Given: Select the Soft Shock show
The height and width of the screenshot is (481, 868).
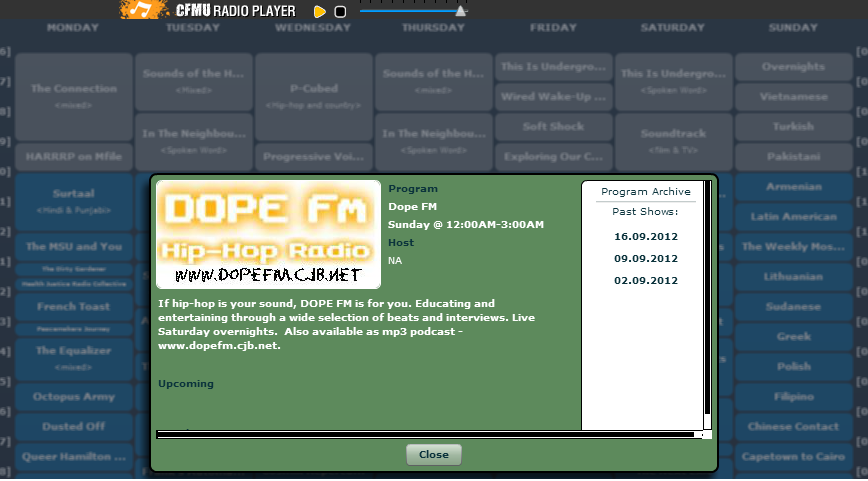Looking at the screenshot, I should (x=554, y=127).
